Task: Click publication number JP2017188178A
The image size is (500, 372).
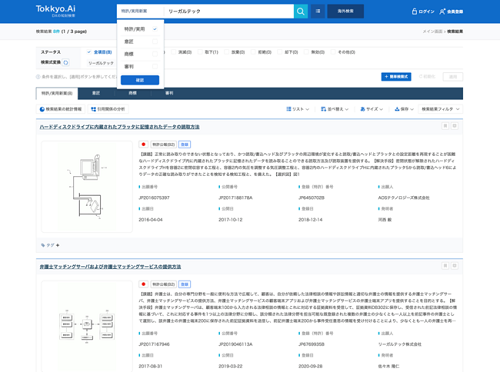Action: click(x=236, y=198)
